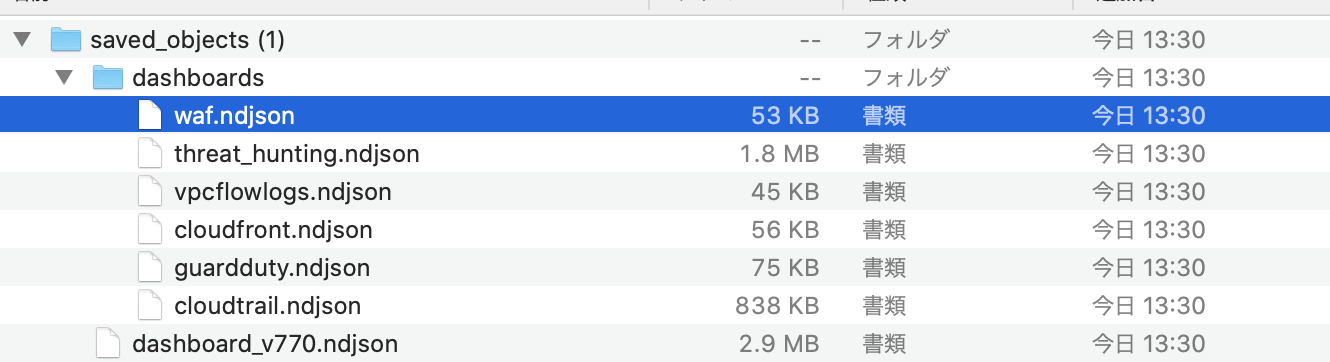1330x362 pixels.
Task: Click the cloudtrail.ndjson document icon
Action: (148, 305)
